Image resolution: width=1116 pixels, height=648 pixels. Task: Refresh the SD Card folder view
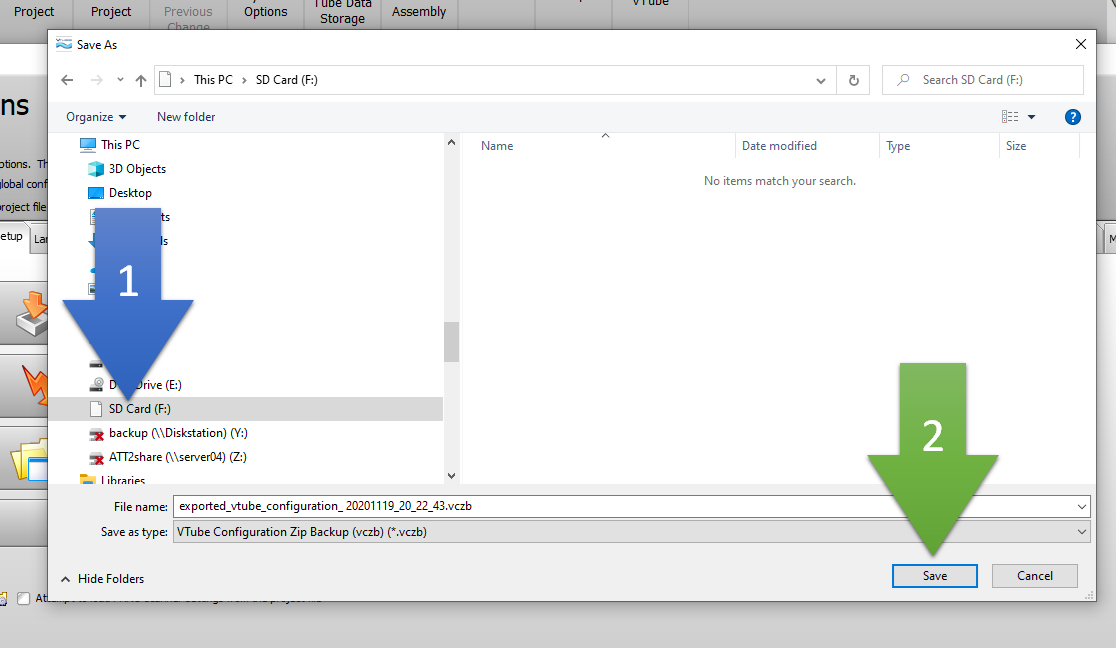pos(853,80)
